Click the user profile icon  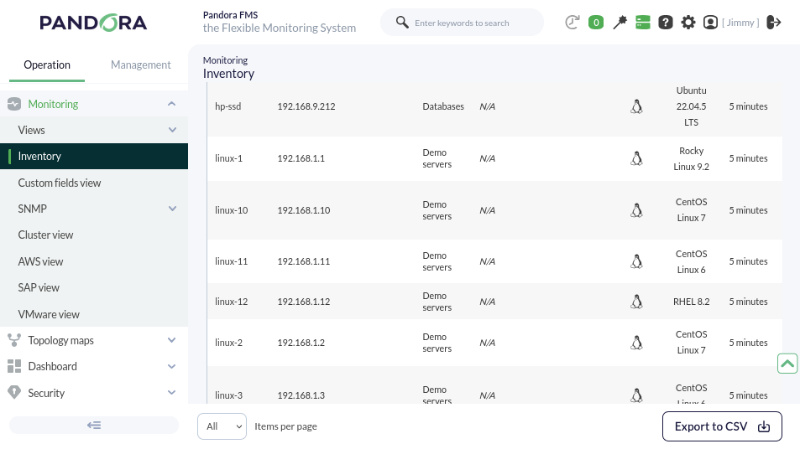pyautogui.click(x=710, y=22)
